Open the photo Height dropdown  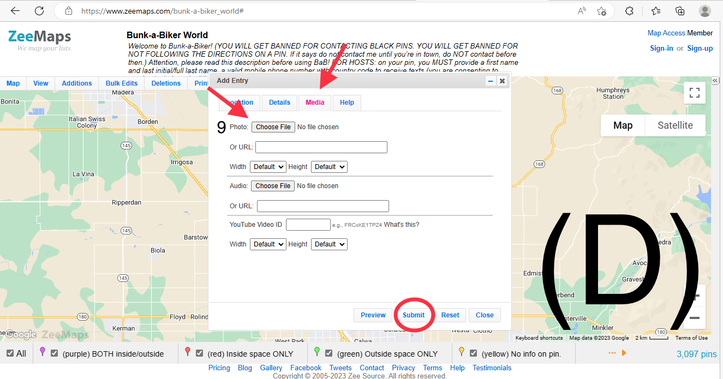[329, 166]
